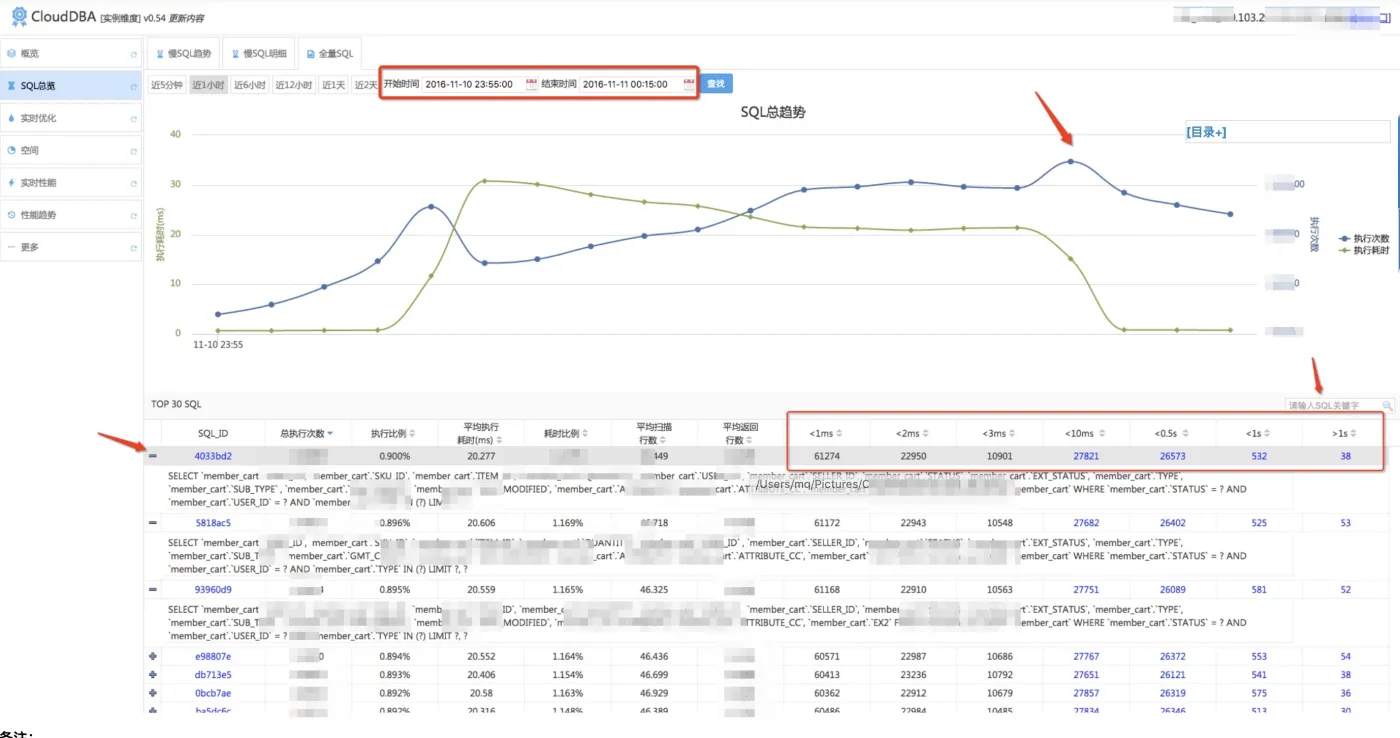Sort table by <2ms column

tap(926, 433)
